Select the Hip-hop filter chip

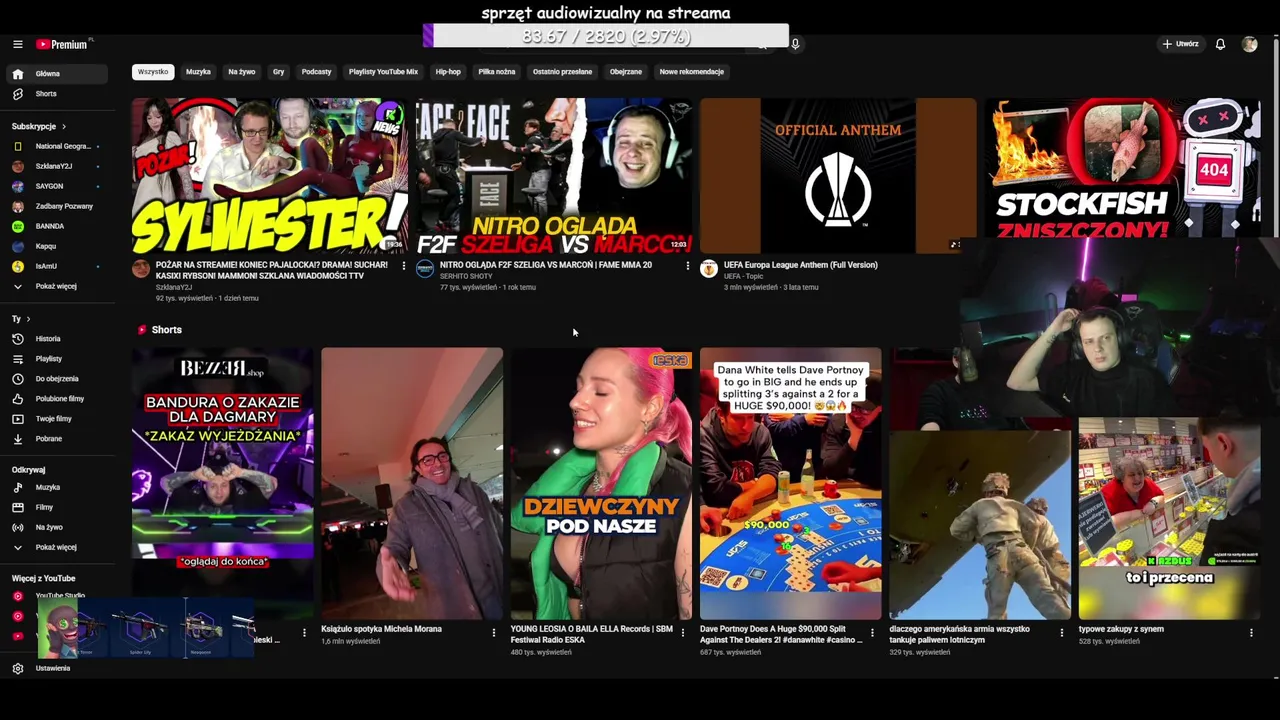point(448,72)
